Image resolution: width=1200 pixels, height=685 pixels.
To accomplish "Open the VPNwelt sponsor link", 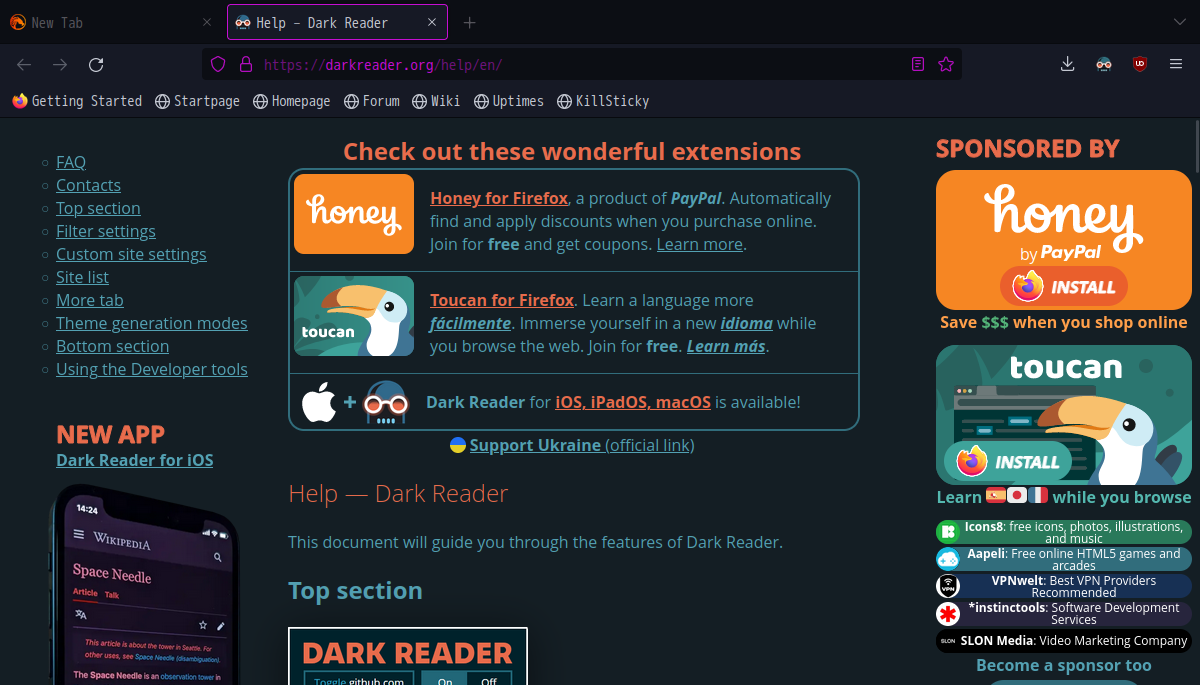I will pos(1064,586).
